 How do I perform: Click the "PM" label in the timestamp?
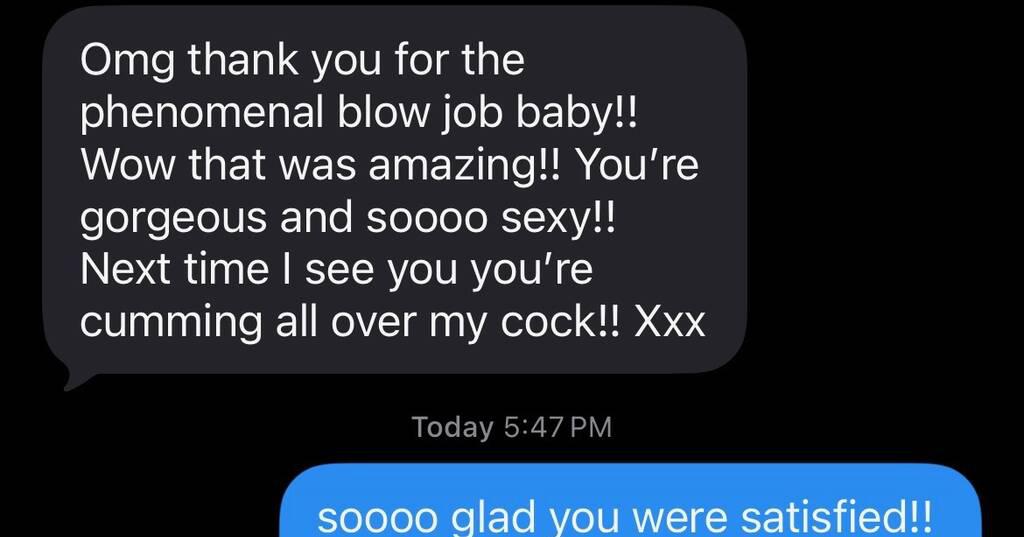591,427
